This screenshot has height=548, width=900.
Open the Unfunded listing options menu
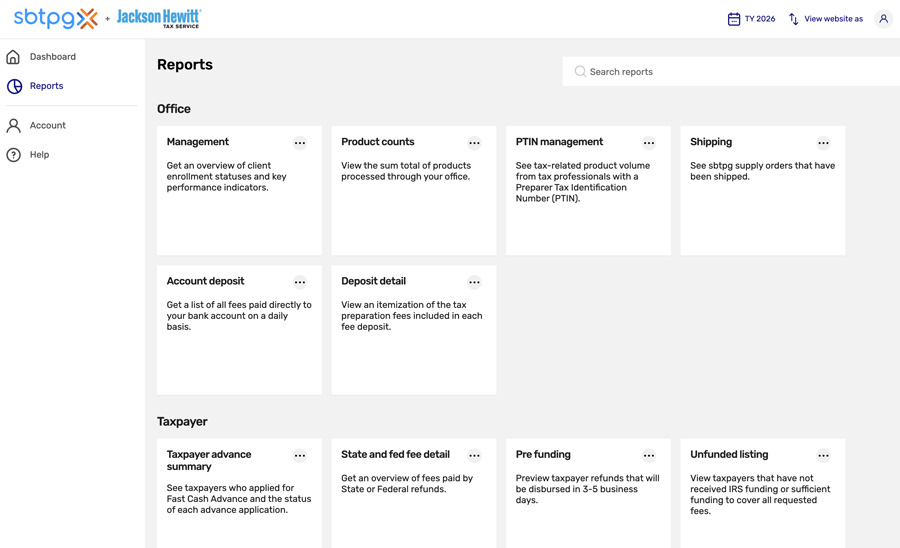coord(823,456)
